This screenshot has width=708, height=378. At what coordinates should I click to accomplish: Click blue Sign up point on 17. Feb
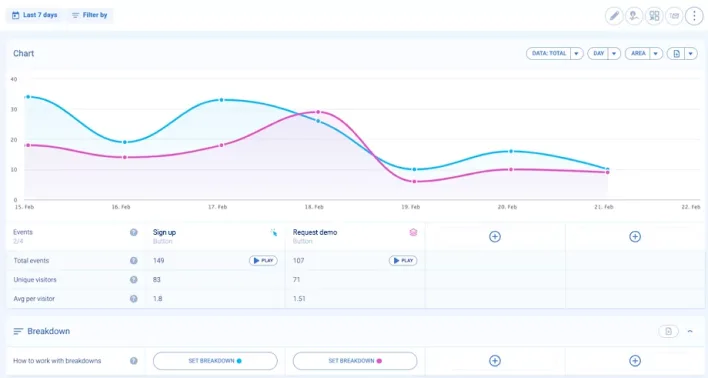click(221, 100)
